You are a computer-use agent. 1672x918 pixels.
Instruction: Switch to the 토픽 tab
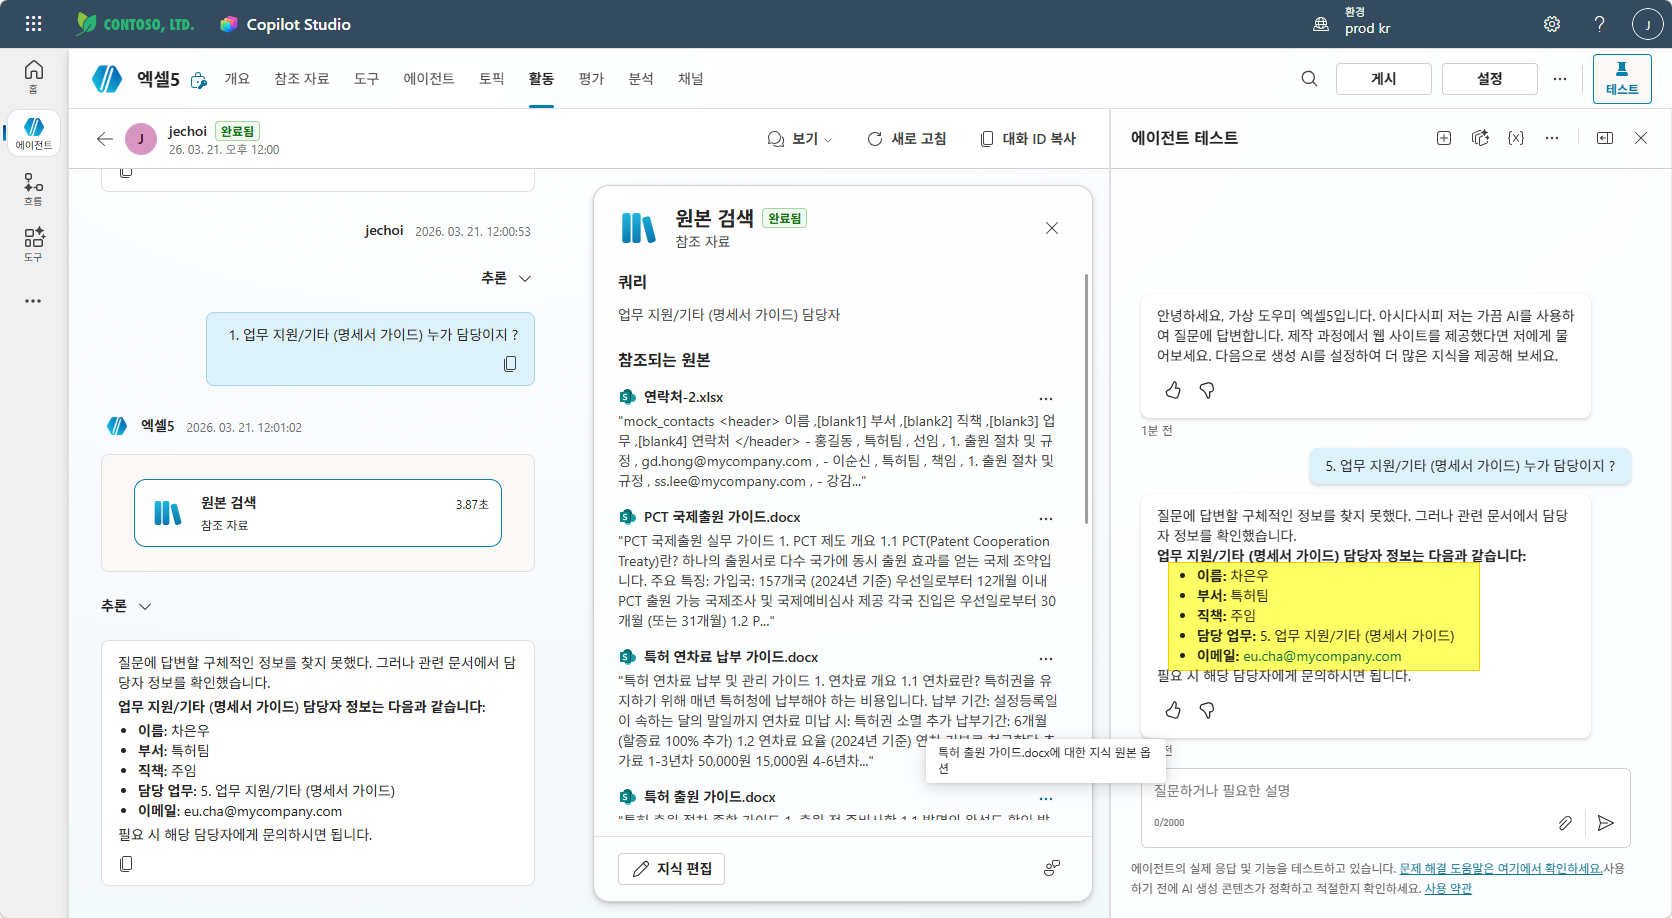(491, 79)
